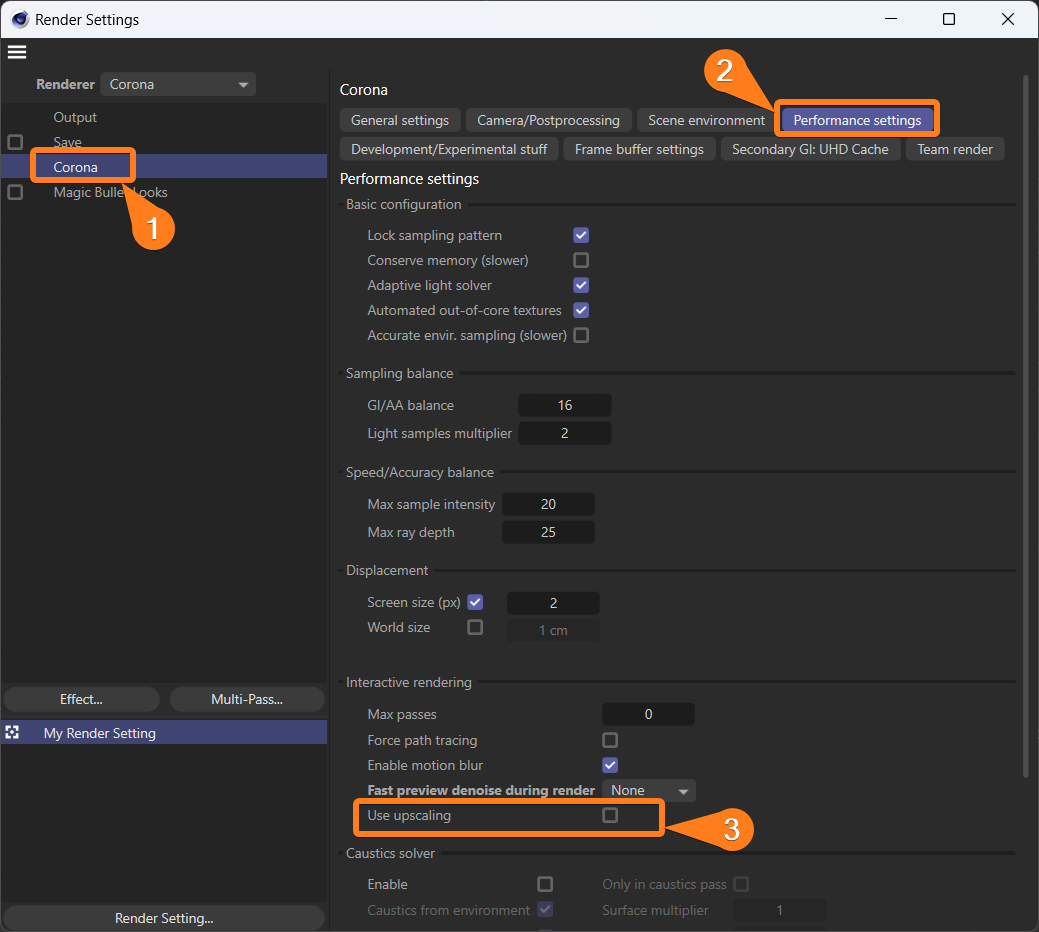Enable Conserve memory (slower) checkbox
Screen dimensions: 1039x932
pyautogui.click(x=581, y=260)
